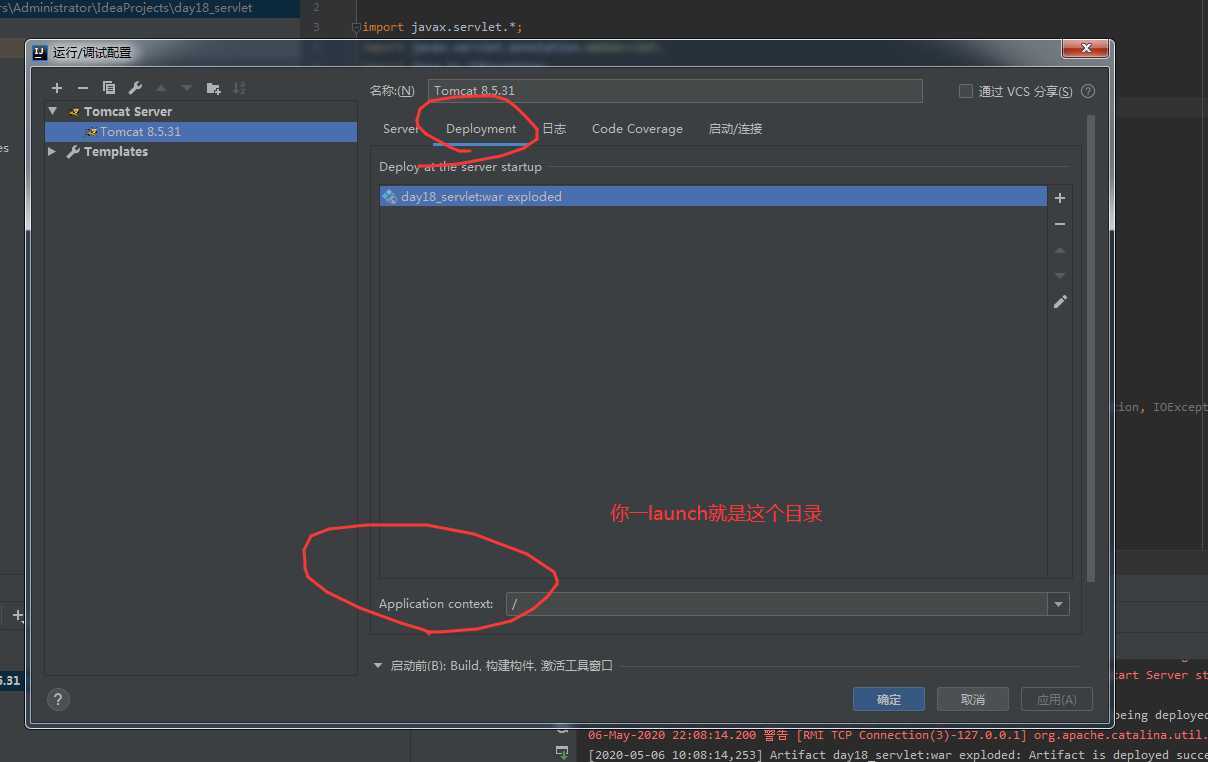The image size is (1208, 762).
Task: Open help question mark at dialog bottom
Action: pos(57,699)
